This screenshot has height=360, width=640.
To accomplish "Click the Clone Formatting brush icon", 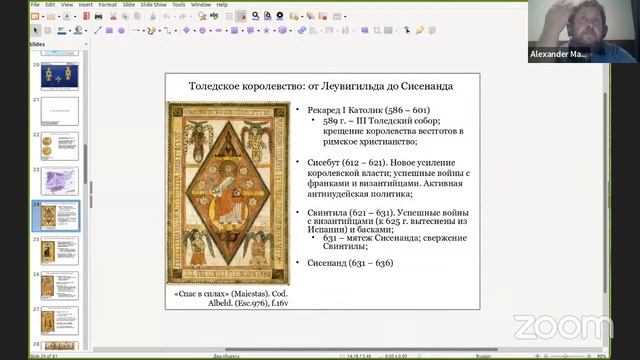I will [153, 16].
